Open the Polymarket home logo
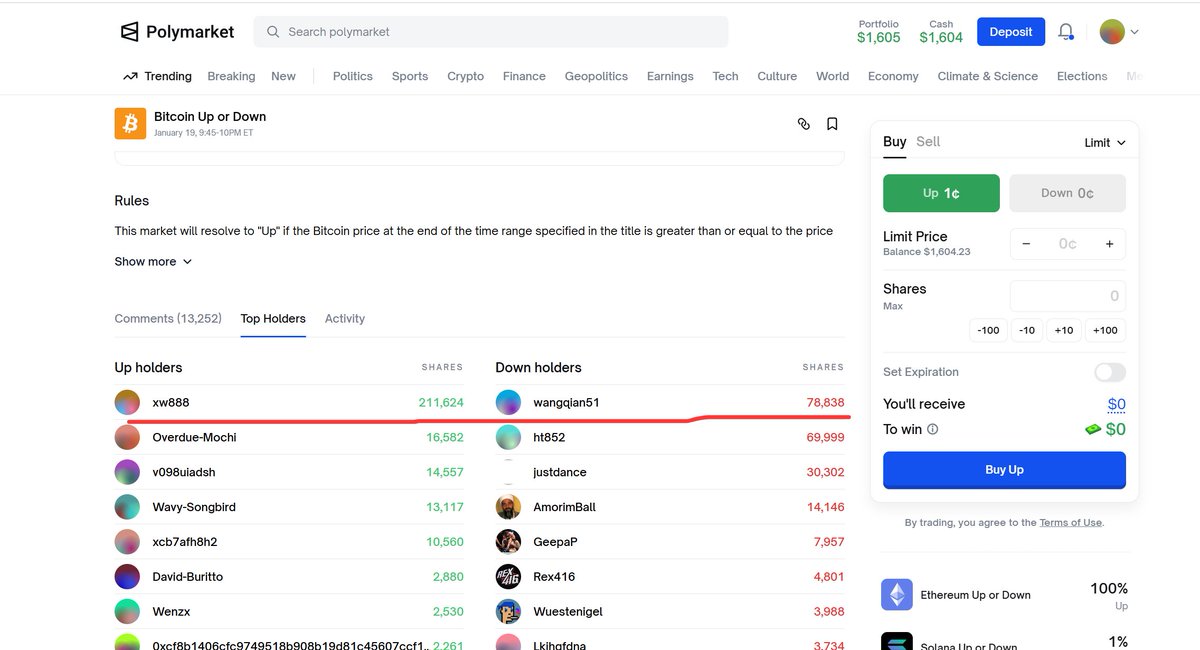The height and width of the screenshot is (650, 1200). coord(177,32)
